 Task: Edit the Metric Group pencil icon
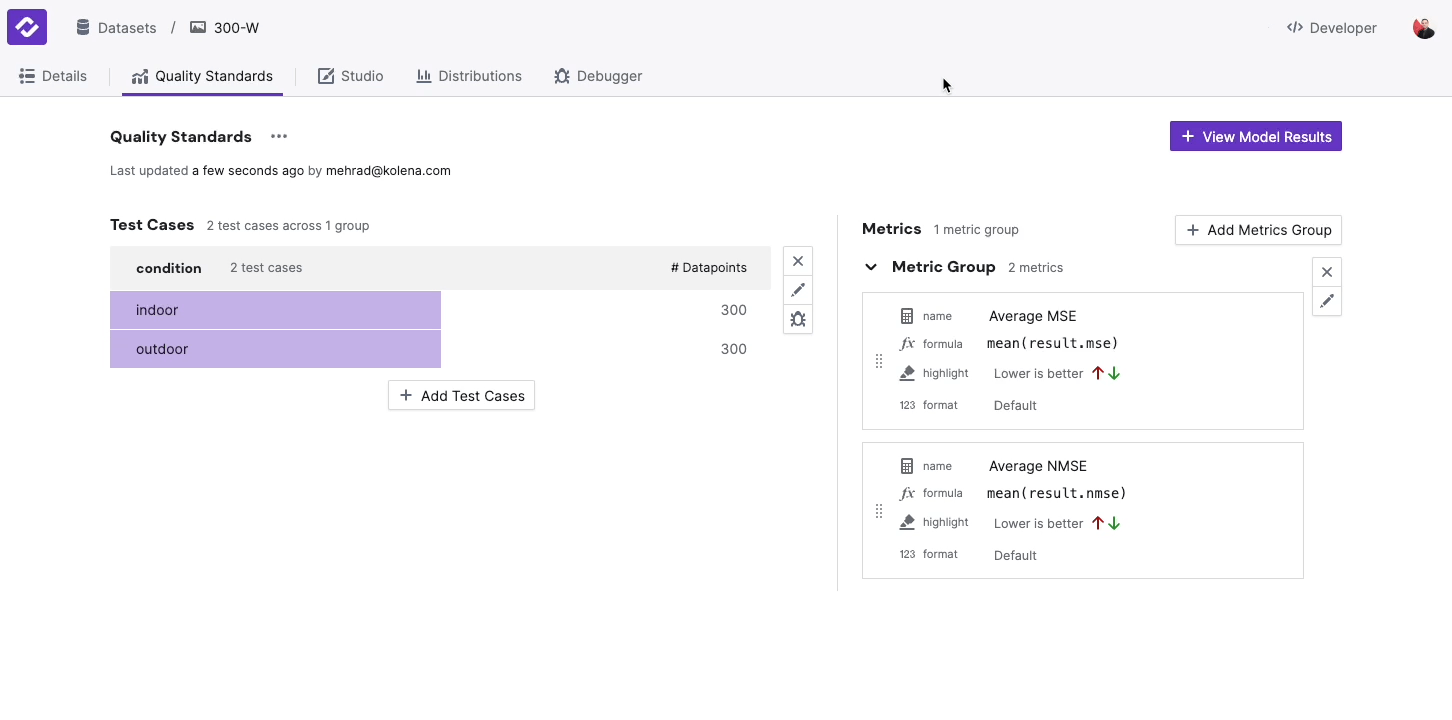click(1326, 301)
